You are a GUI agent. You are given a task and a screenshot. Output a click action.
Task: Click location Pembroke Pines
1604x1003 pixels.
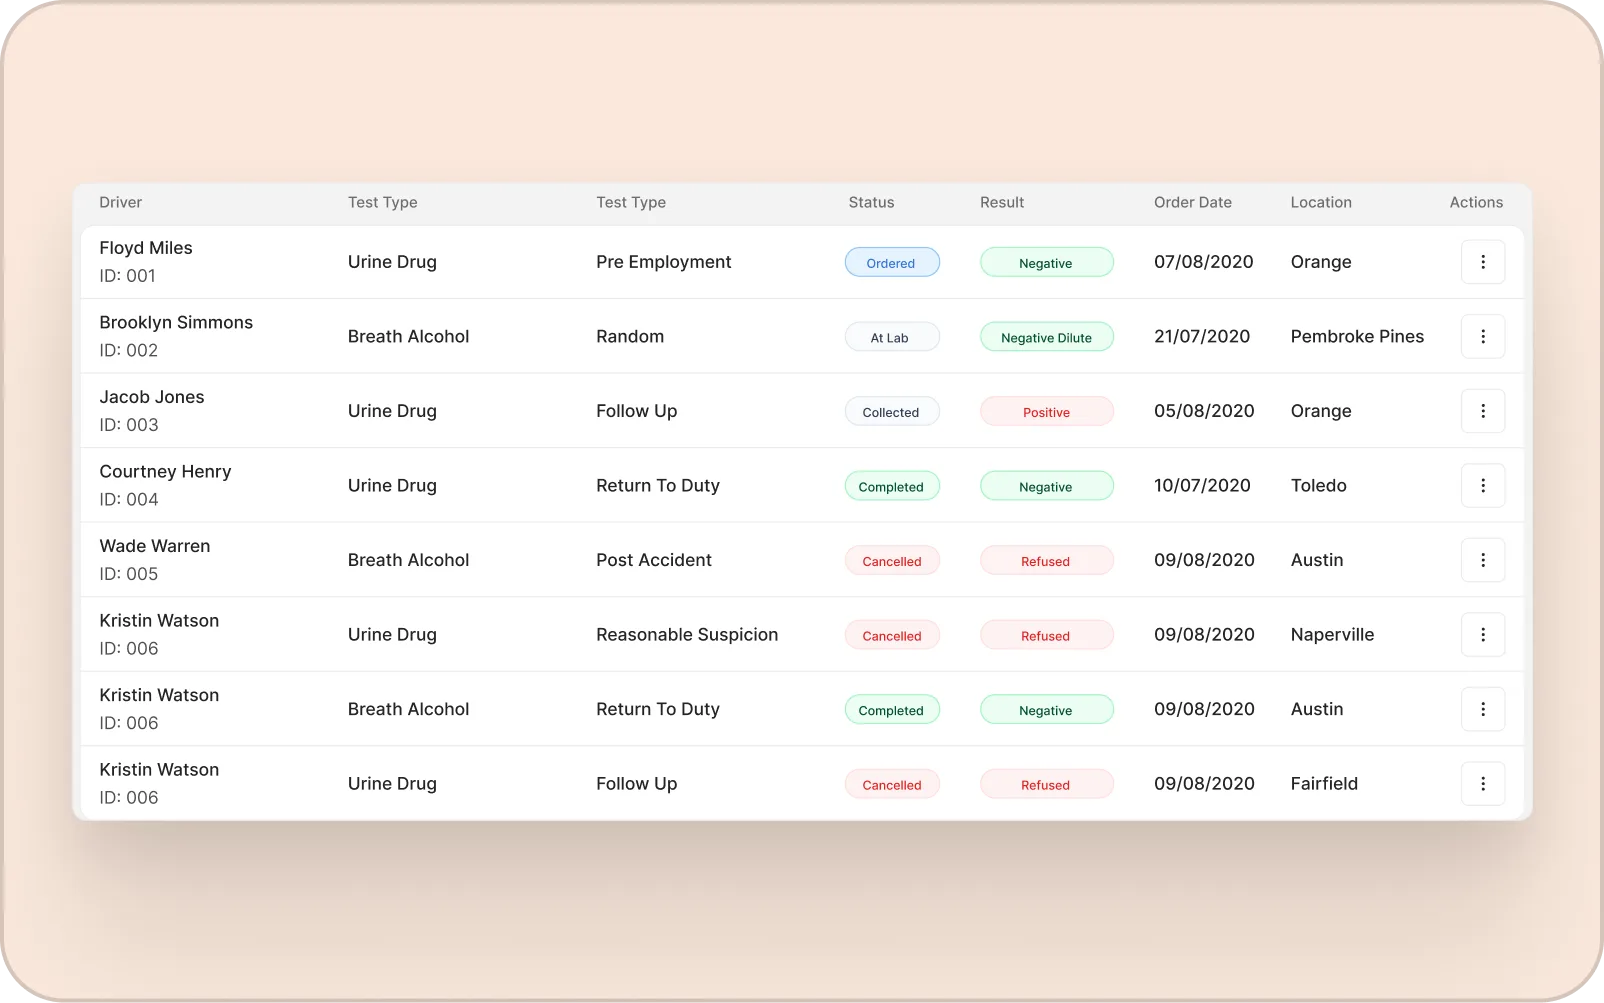tap(1357, 337)
